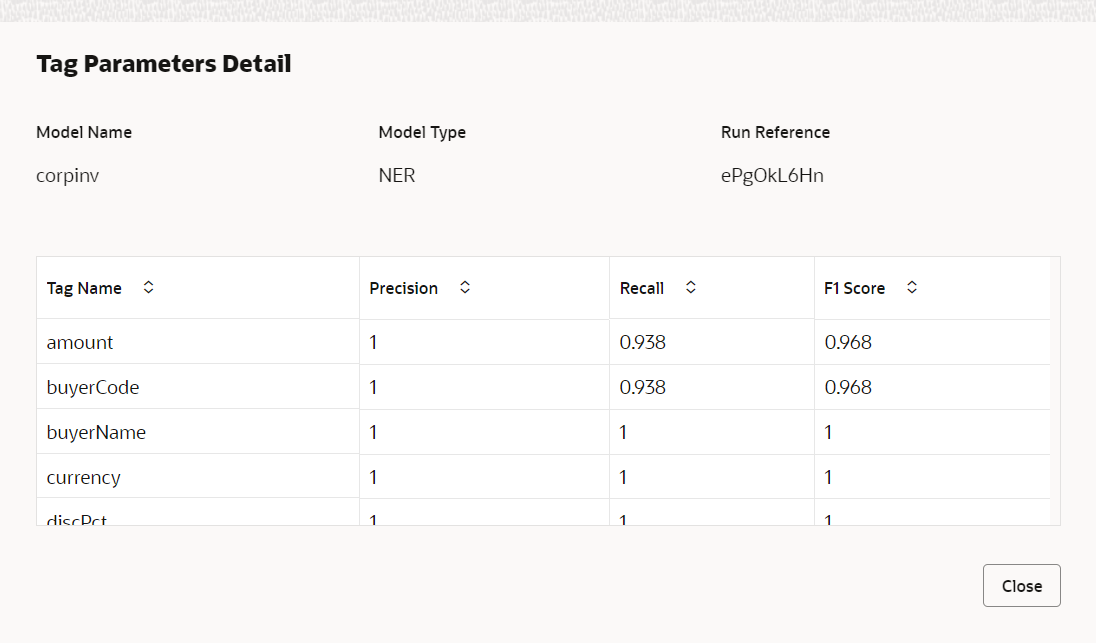Close the Tag Parameters Detail dialog

[1021, 586]
